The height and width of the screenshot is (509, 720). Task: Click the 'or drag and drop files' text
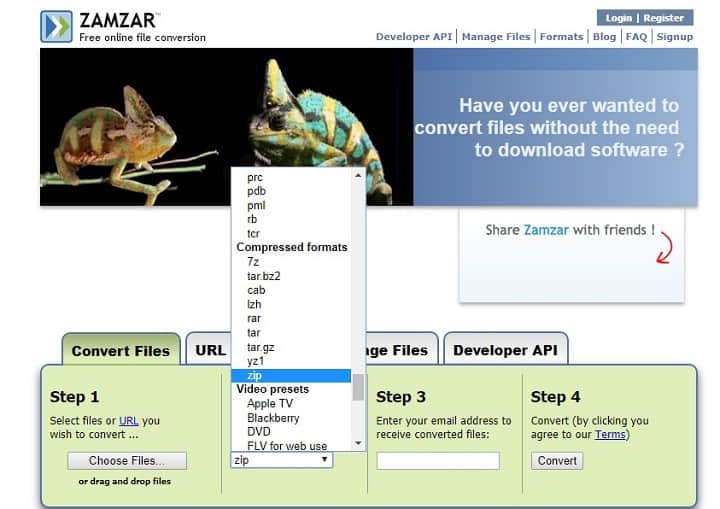pos(124,481)
